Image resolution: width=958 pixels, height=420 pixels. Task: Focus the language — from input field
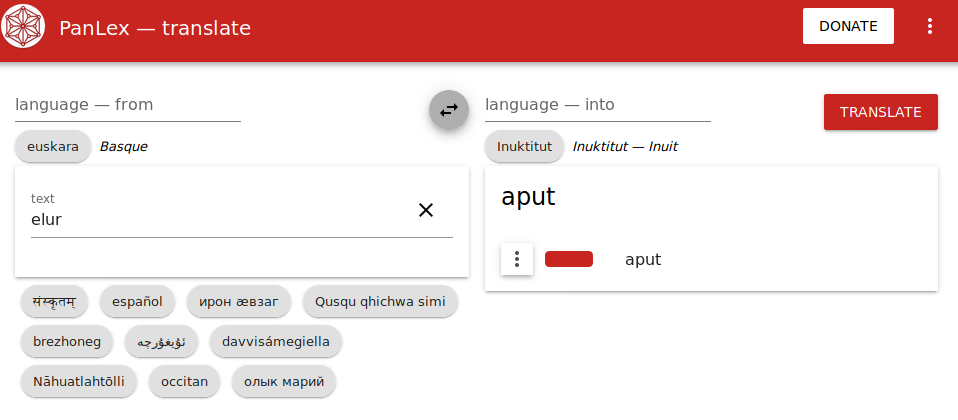(x=128, y=105)
